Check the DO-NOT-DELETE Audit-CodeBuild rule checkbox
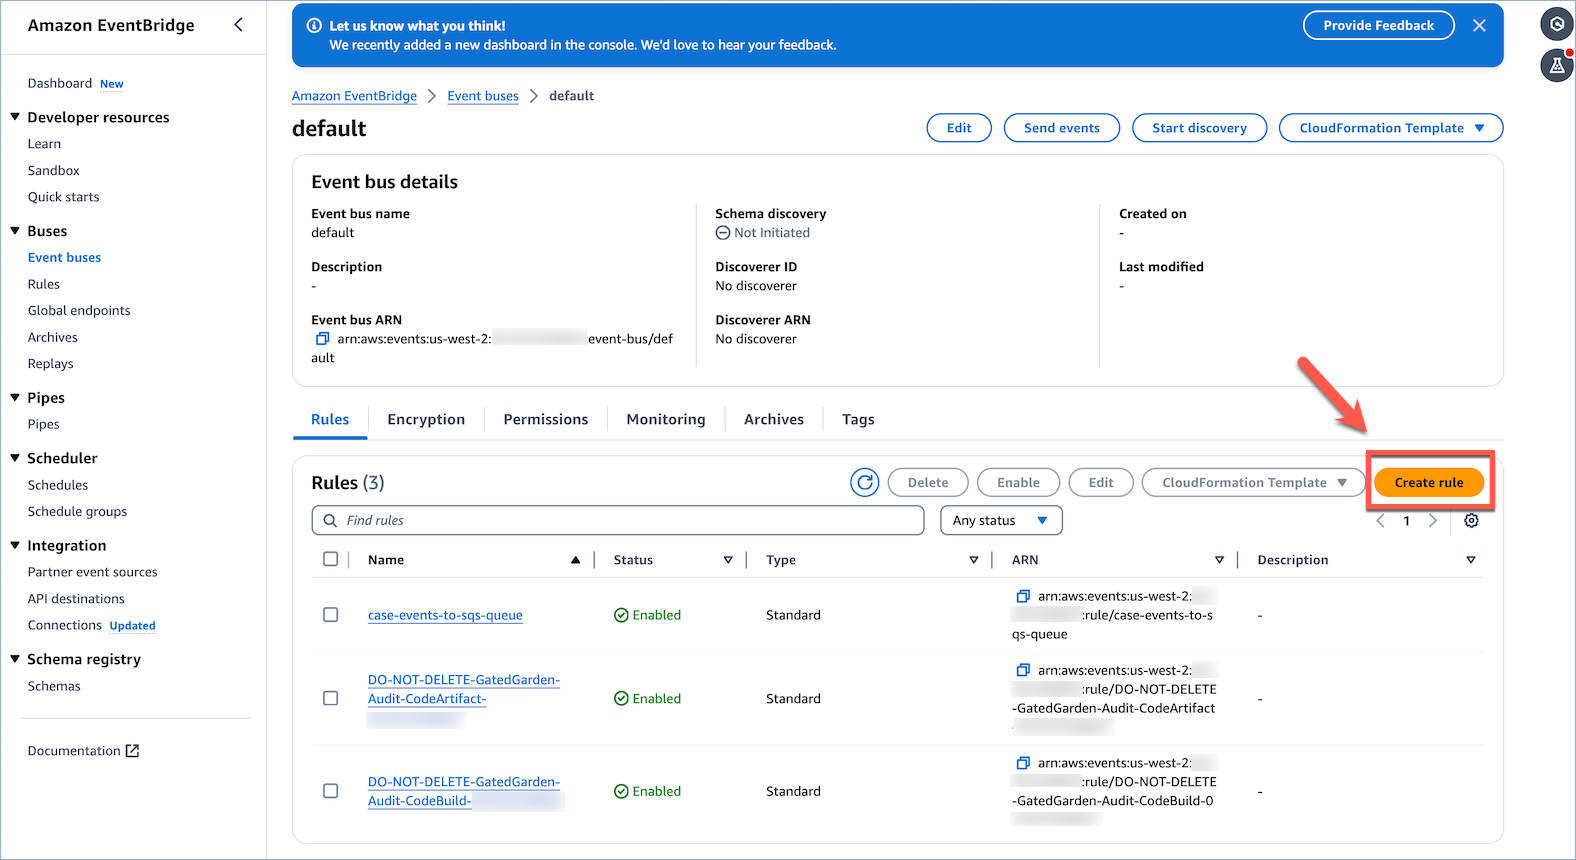Viewport: 1576px width, 860px height. [x=331, y=791]
